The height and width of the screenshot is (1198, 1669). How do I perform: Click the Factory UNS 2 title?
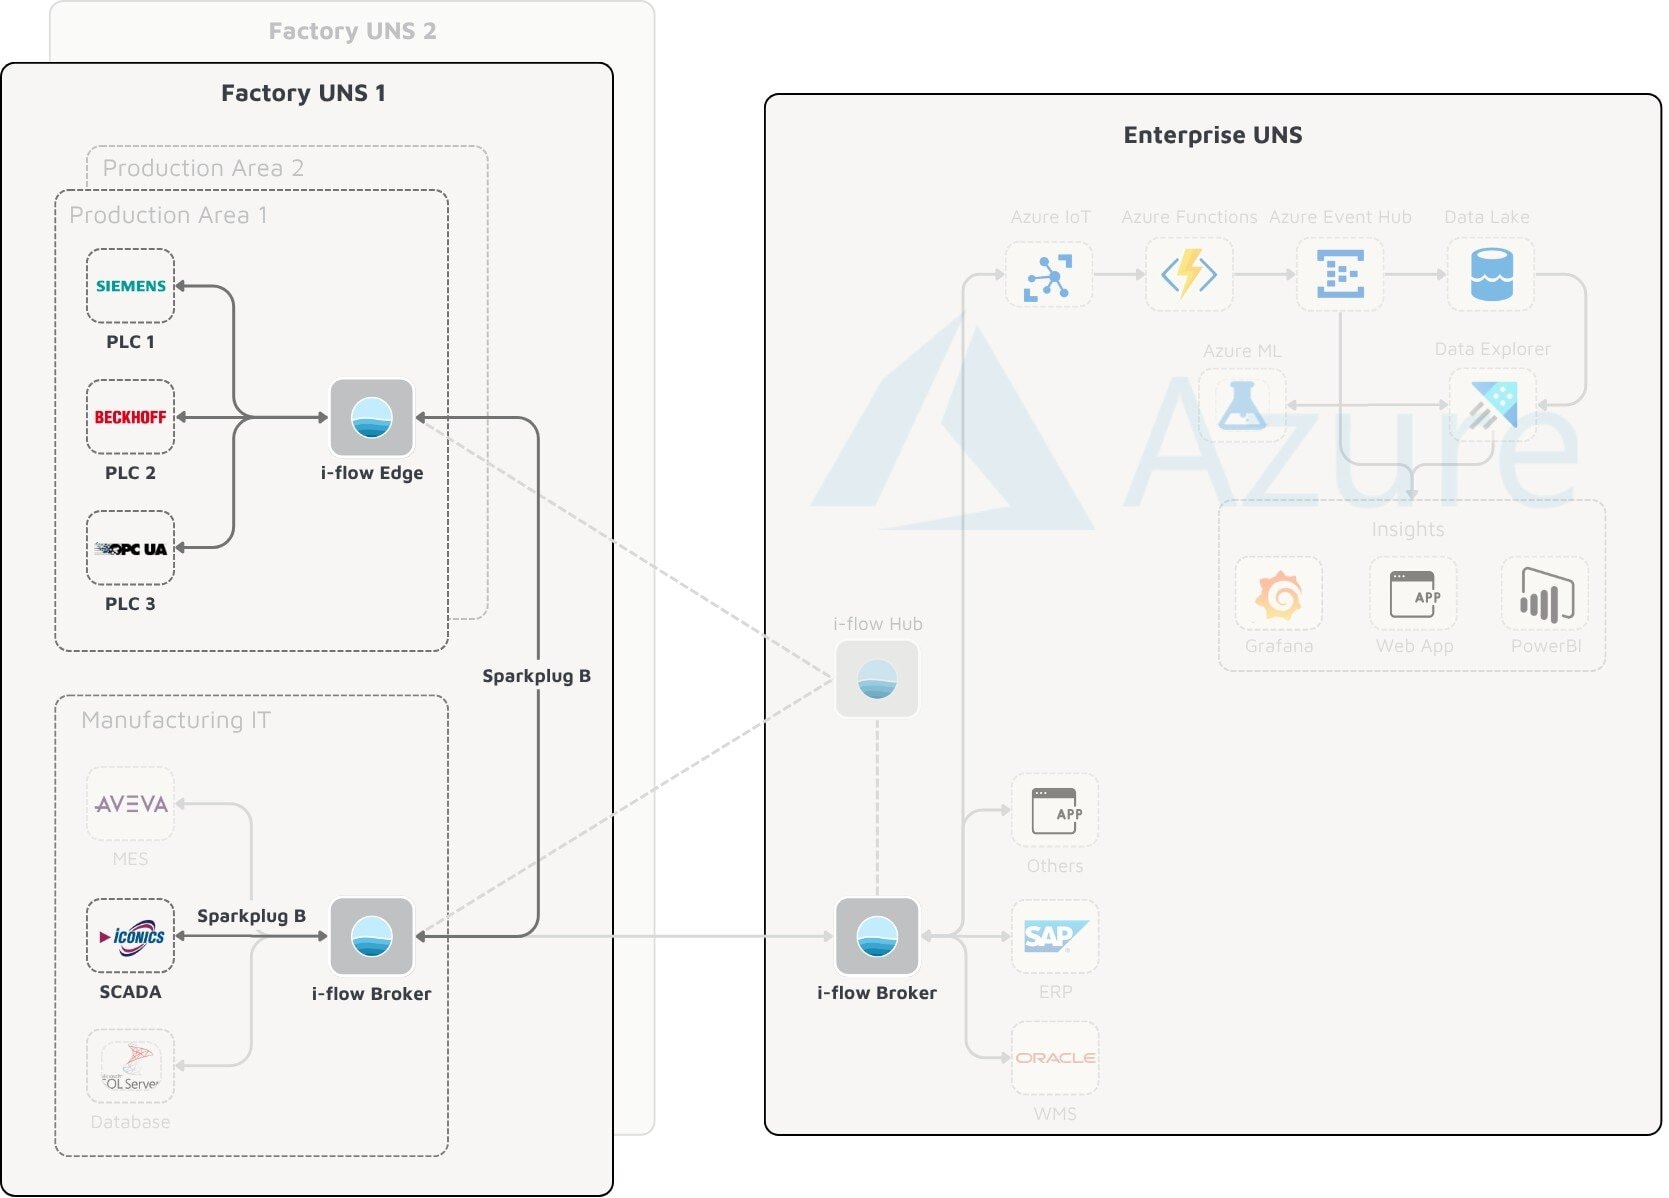point(352,31)
